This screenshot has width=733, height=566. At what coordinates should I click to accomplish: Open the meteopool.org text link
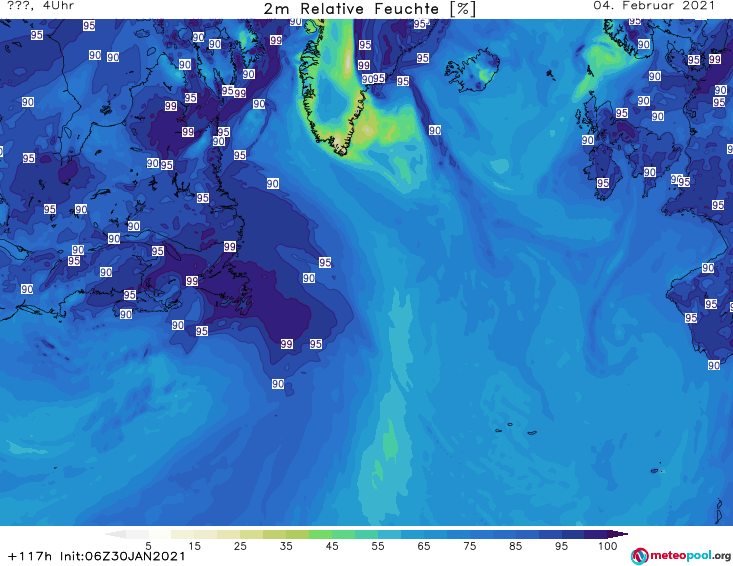[690, 556]
